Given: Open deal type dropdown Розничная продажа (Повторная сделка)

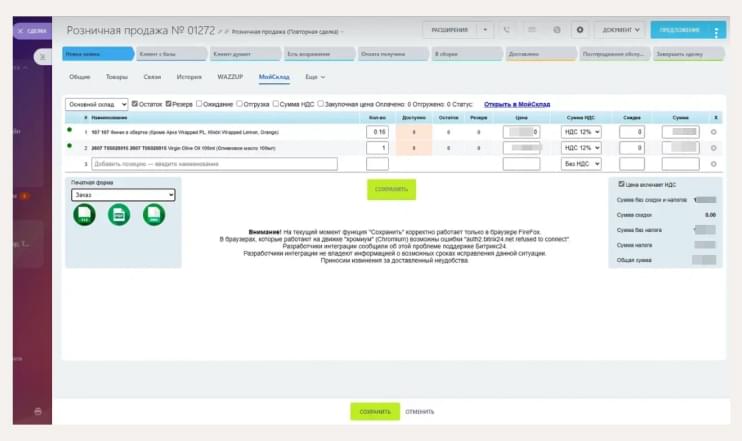Looking at the screenshot, I should click(x=287, y=32).
